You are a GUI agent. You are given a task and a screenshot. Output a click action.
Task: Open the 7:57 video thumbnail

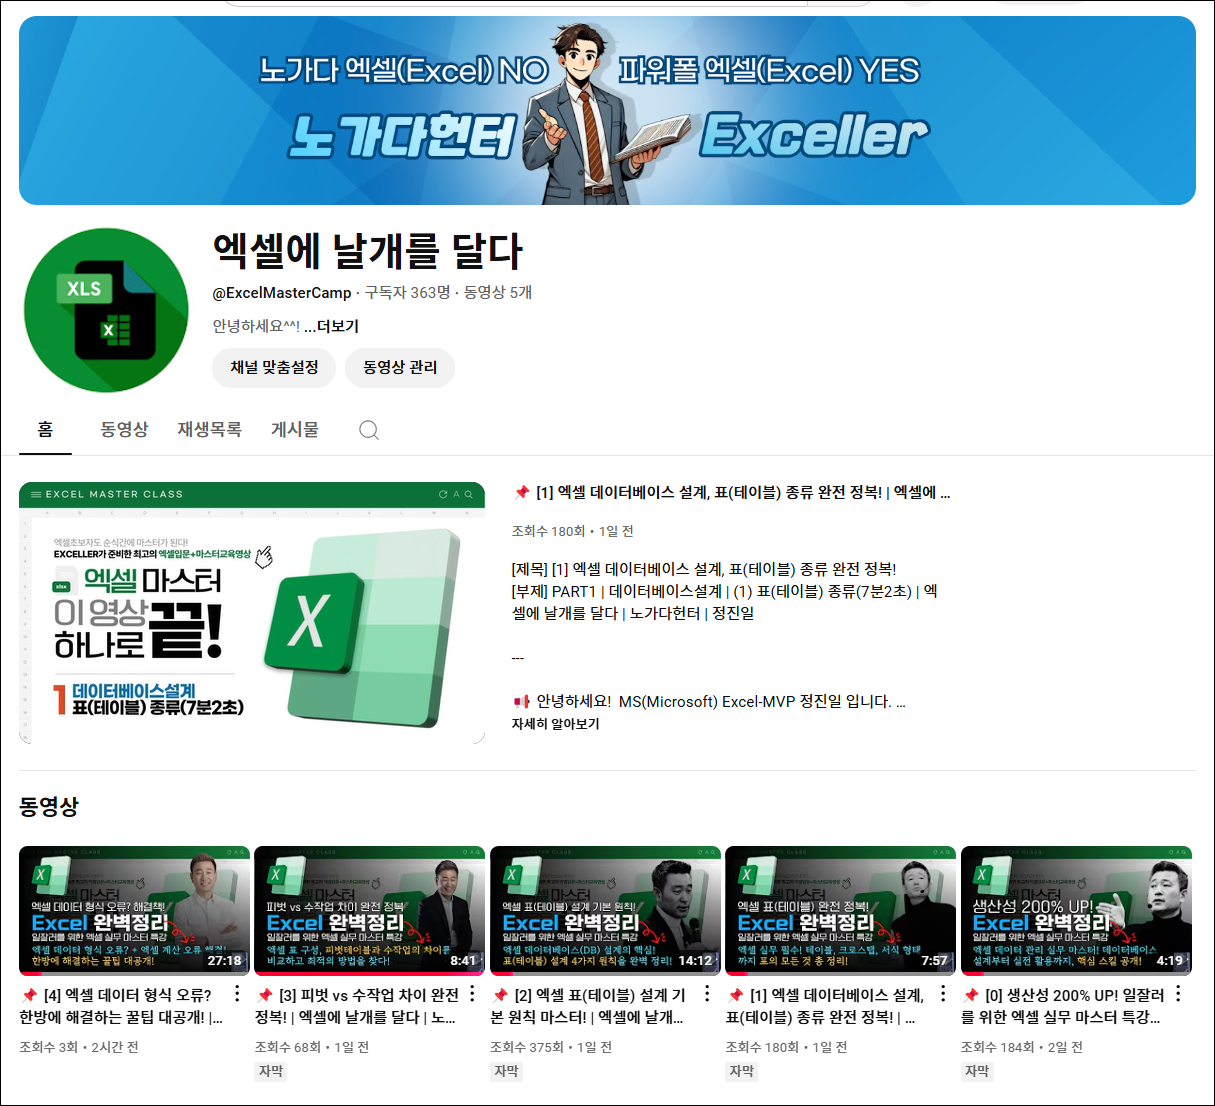click(x=840, y=910)
